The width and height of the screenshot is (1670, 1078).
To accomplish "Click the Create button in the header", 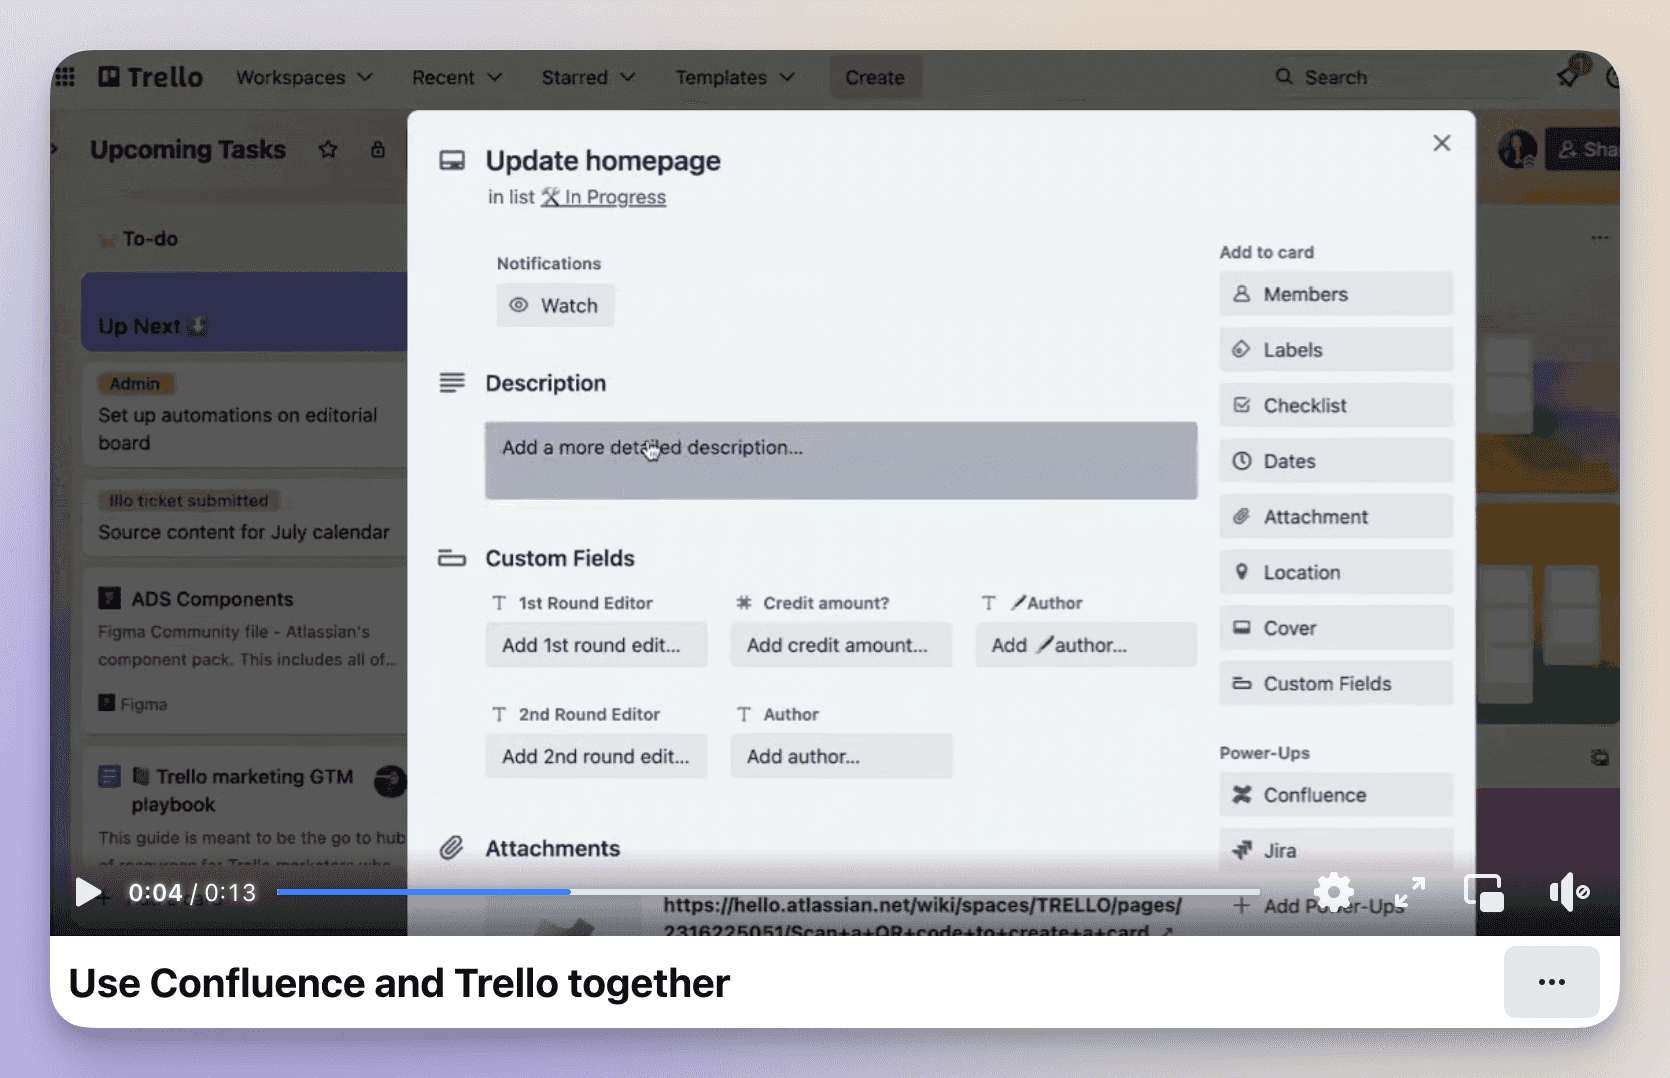I will (875, 77).
